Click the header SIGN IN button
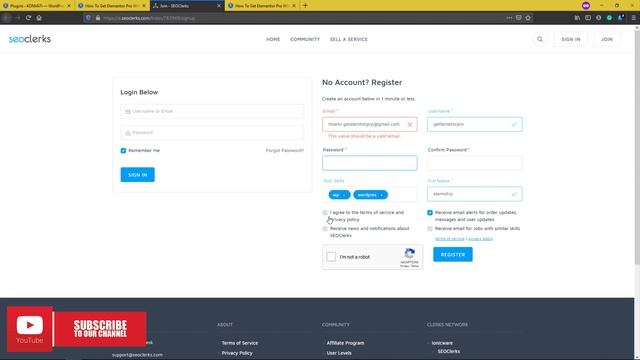Viewport: 640px width, 360px height. click(571, 39)
